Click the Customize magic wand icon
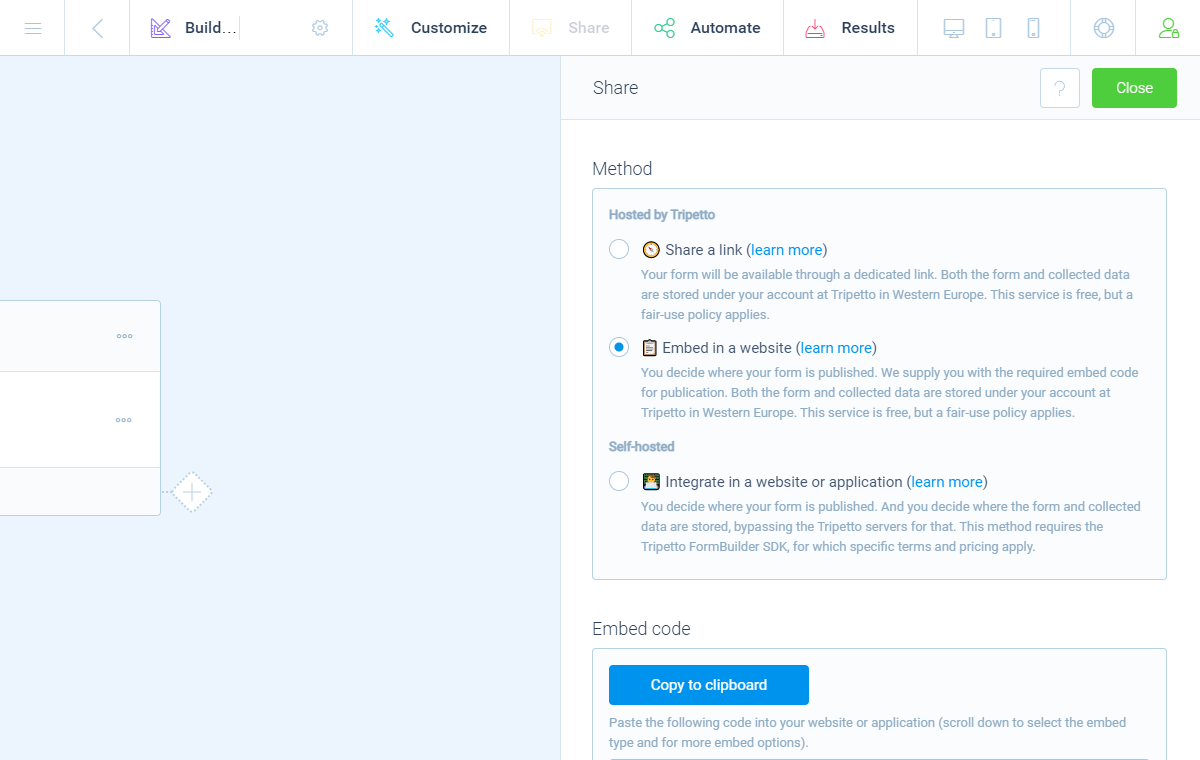The image size is (1200, 760). pos(384,28)
